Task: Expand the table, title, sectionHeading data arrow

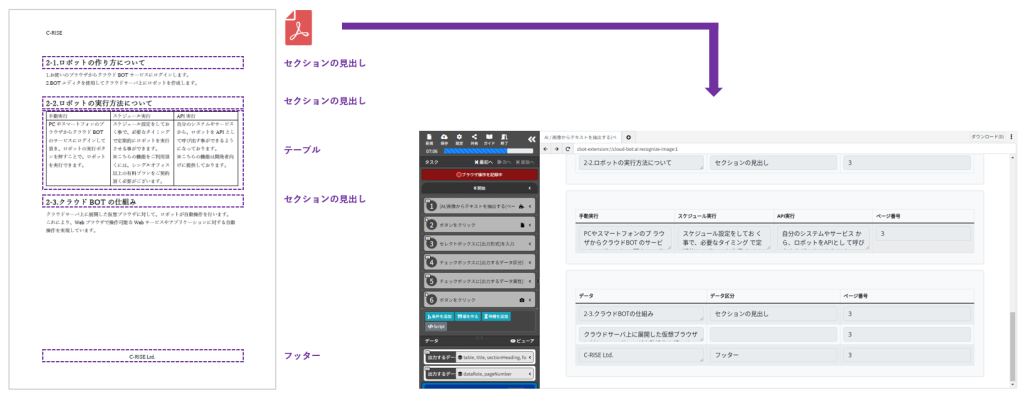Action: pyautogui.click(x=530, y=358)
